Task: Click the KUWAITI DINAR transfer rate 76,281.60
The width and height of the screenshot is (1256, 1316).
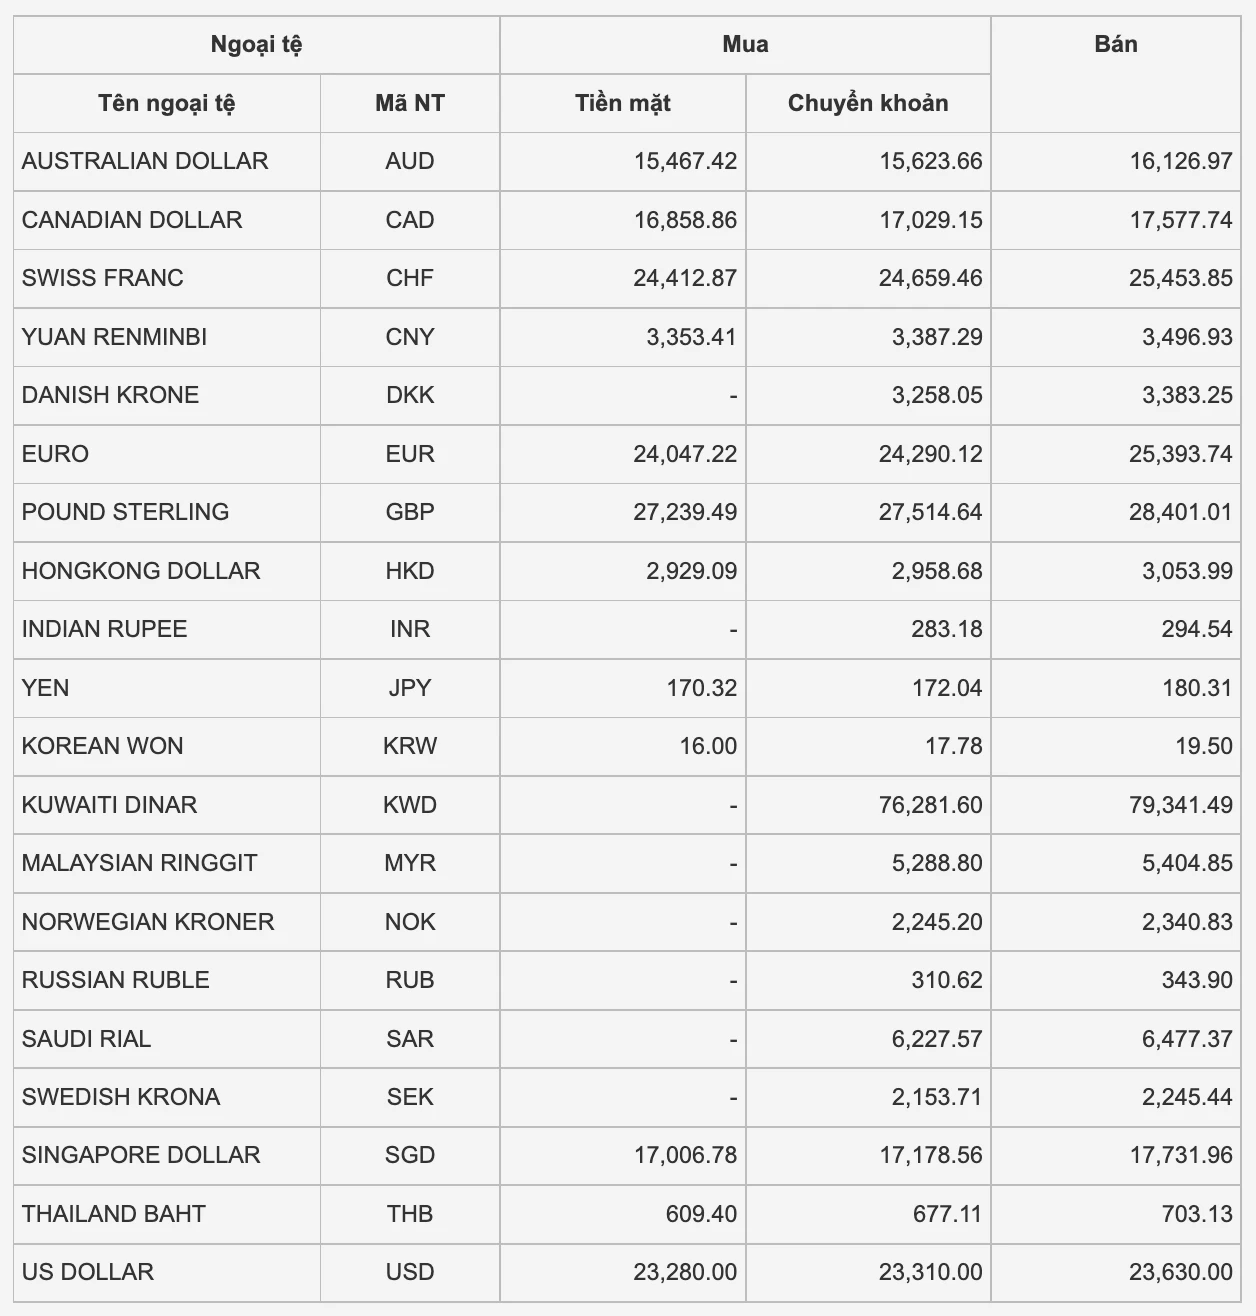Action: click(930, 805)
